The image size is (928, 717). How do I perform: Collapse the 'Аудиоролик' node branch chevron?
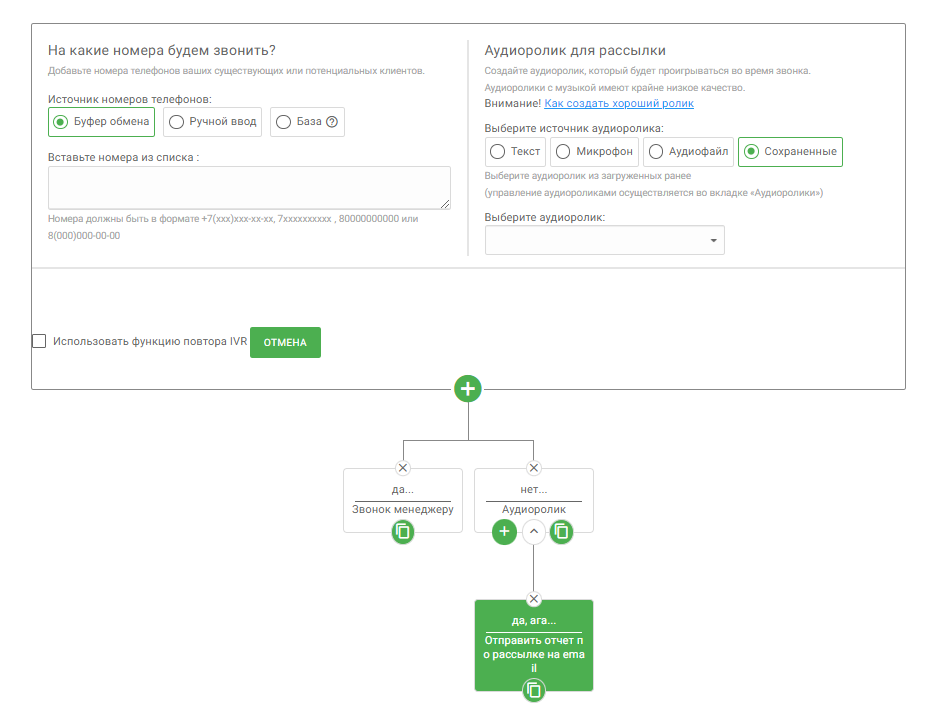point(534,532)
